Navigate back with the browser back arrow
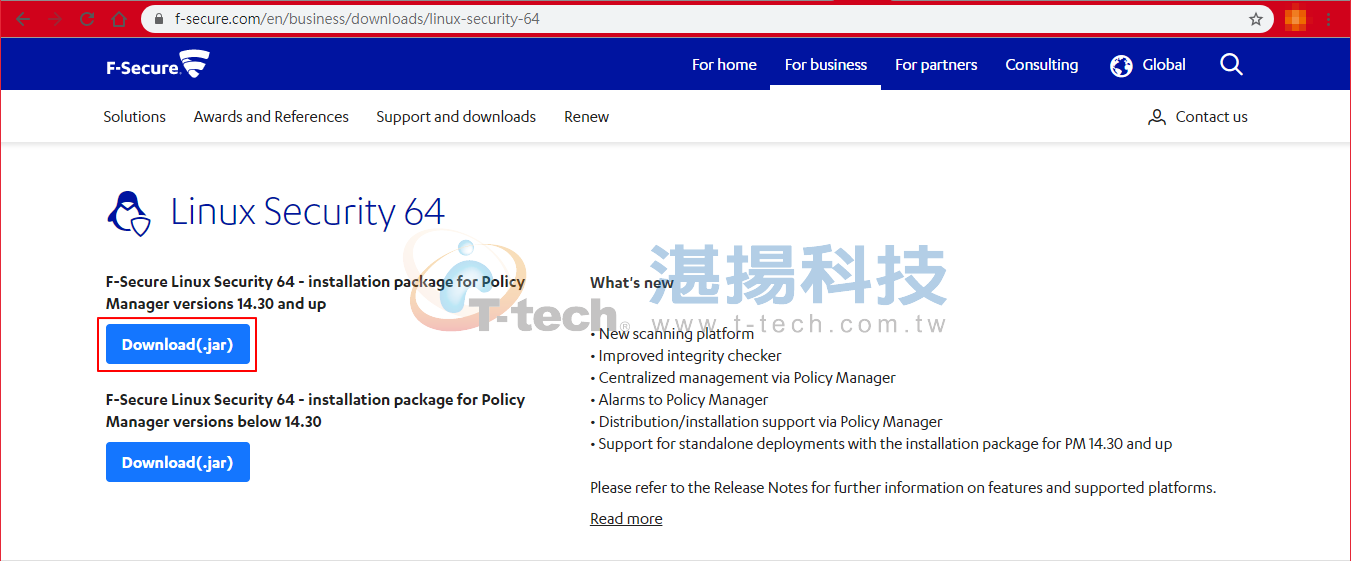1351x561 pixels. 22,19
